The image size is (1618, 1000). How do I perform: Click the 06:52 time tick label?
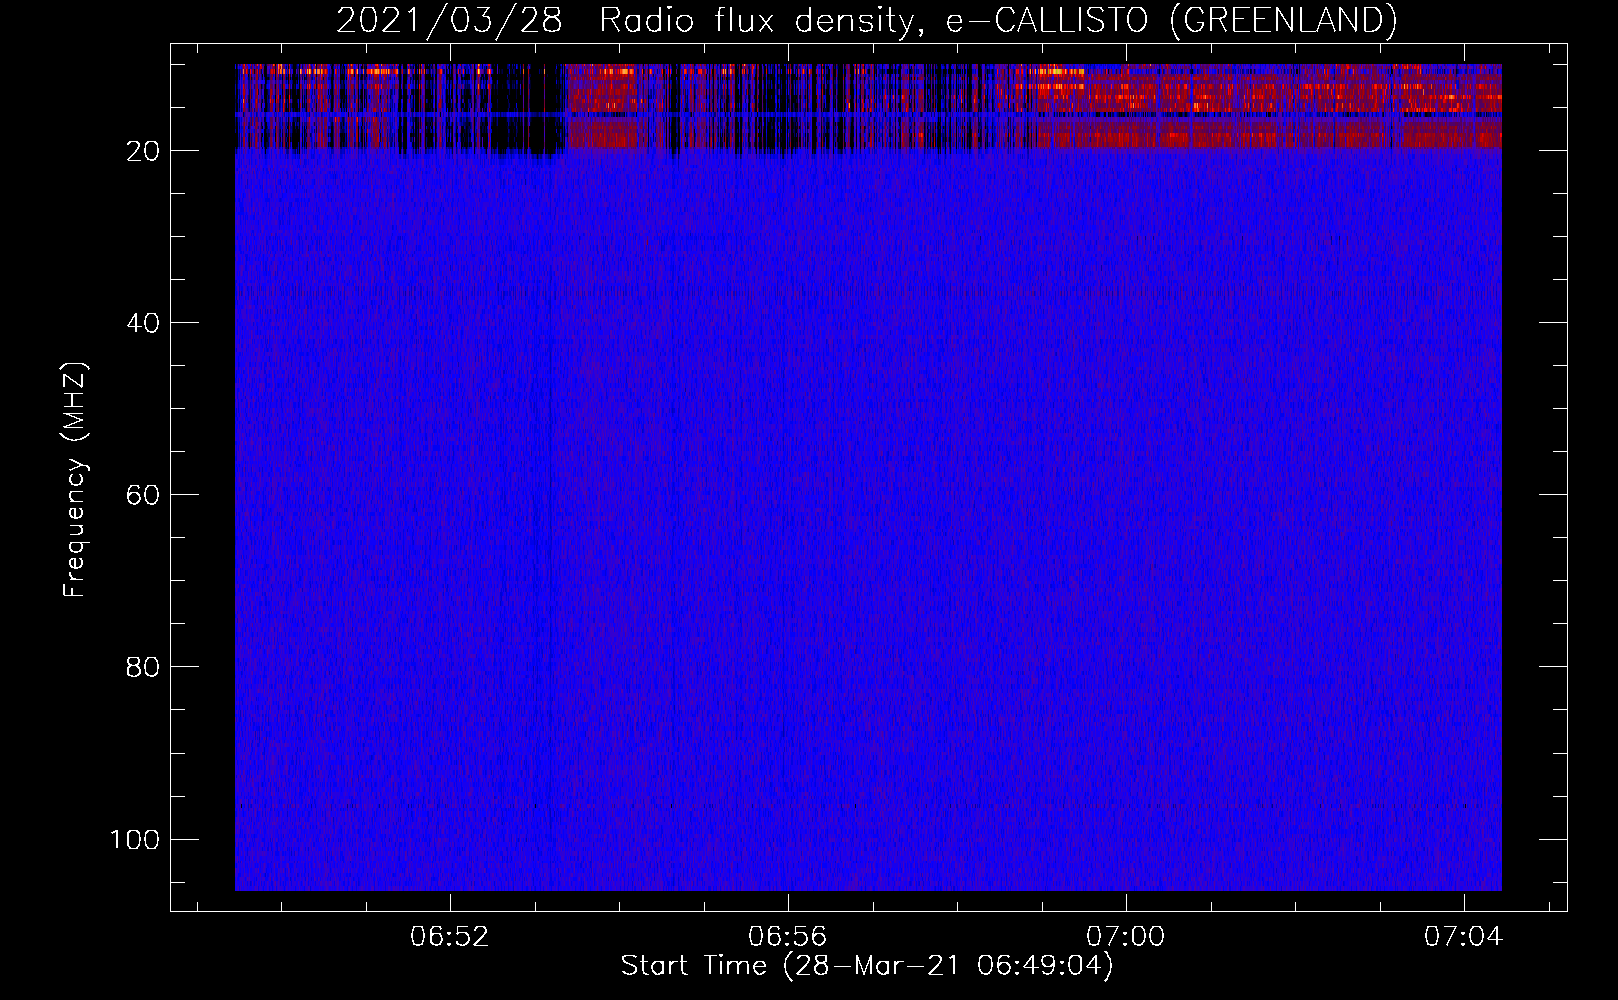tap(450, 937)
